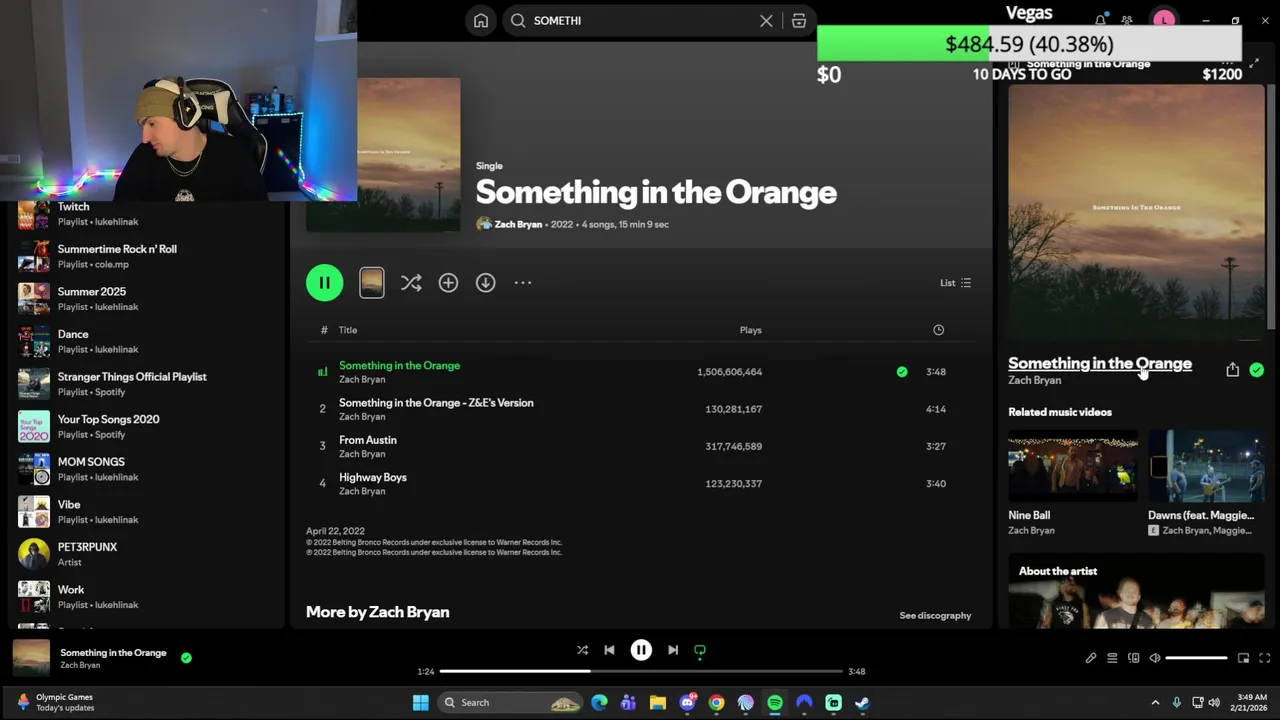Open the Browse icon beside search
The image size is (1280, 720).
coord(799,20)
